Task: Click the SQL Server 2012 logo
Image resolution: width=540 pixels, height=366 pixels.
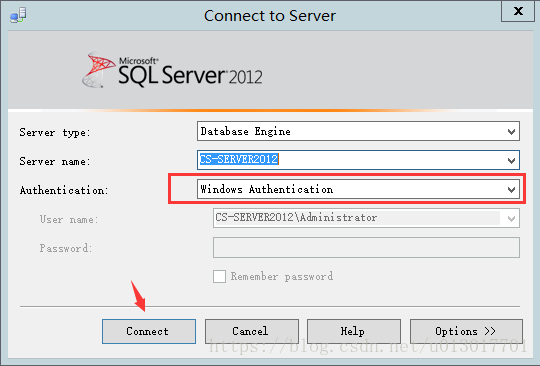Action: 172,70
